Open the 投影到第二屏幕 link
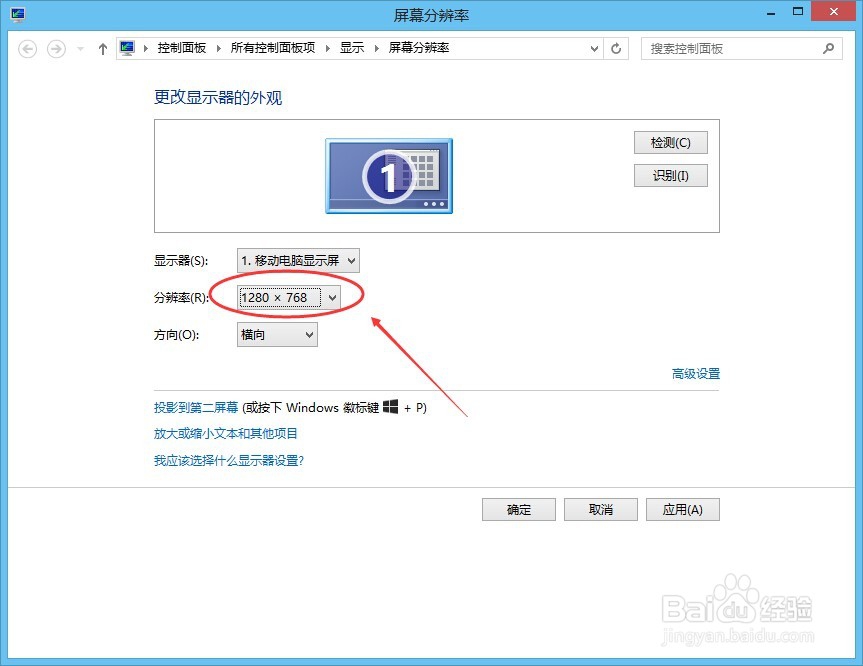Screen dimensions: 863x666 click(196, 407)
